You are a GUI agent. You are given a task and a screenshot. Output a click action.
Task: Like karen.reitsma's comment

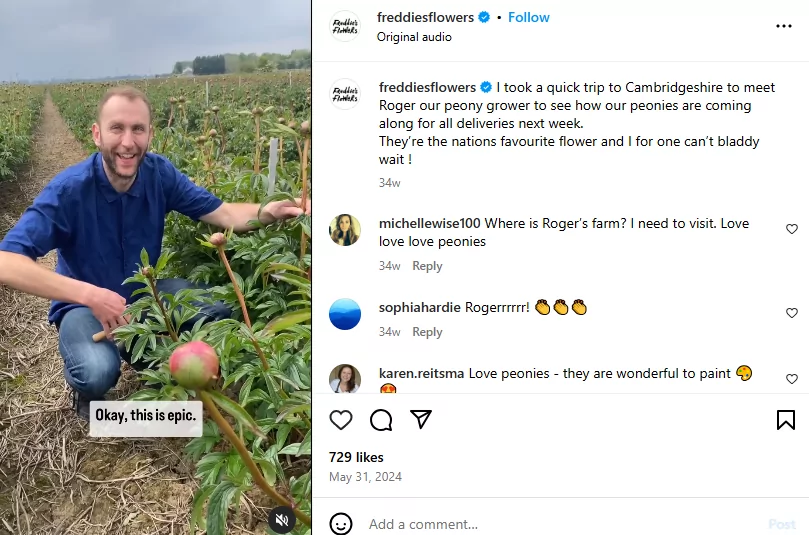pos(792,379)
